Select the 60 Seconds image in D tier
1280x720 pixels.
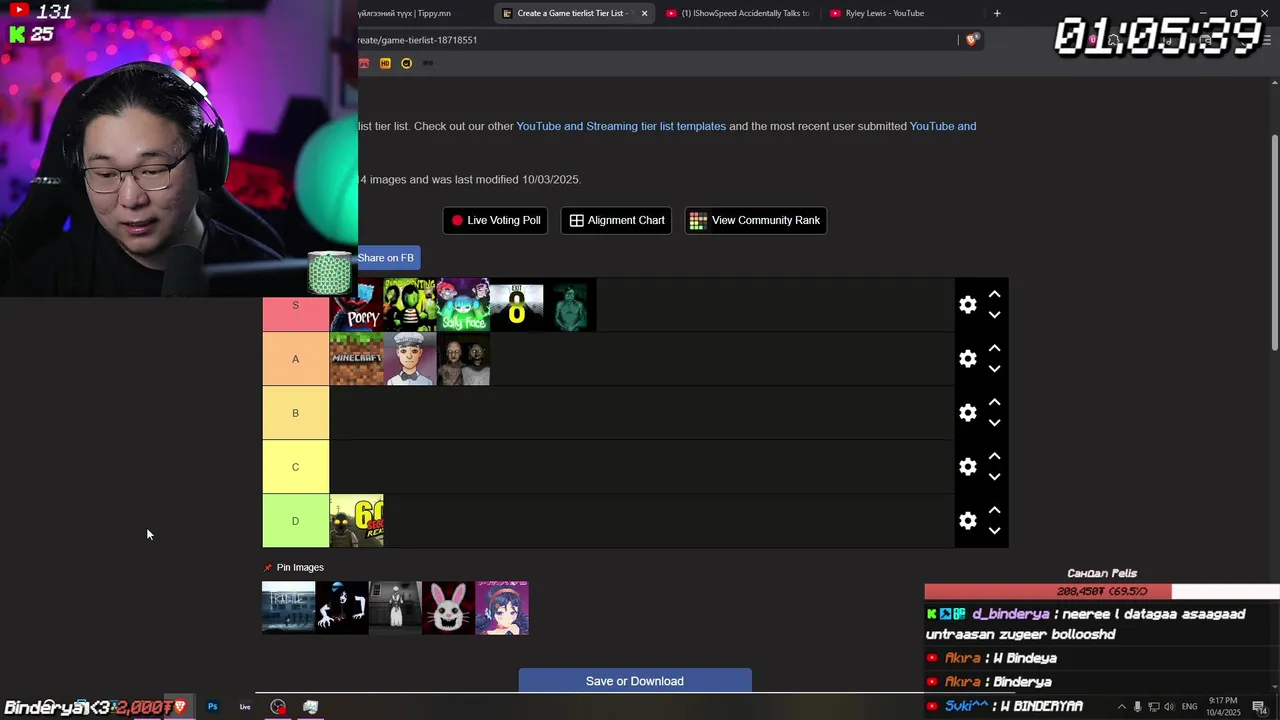357,521
